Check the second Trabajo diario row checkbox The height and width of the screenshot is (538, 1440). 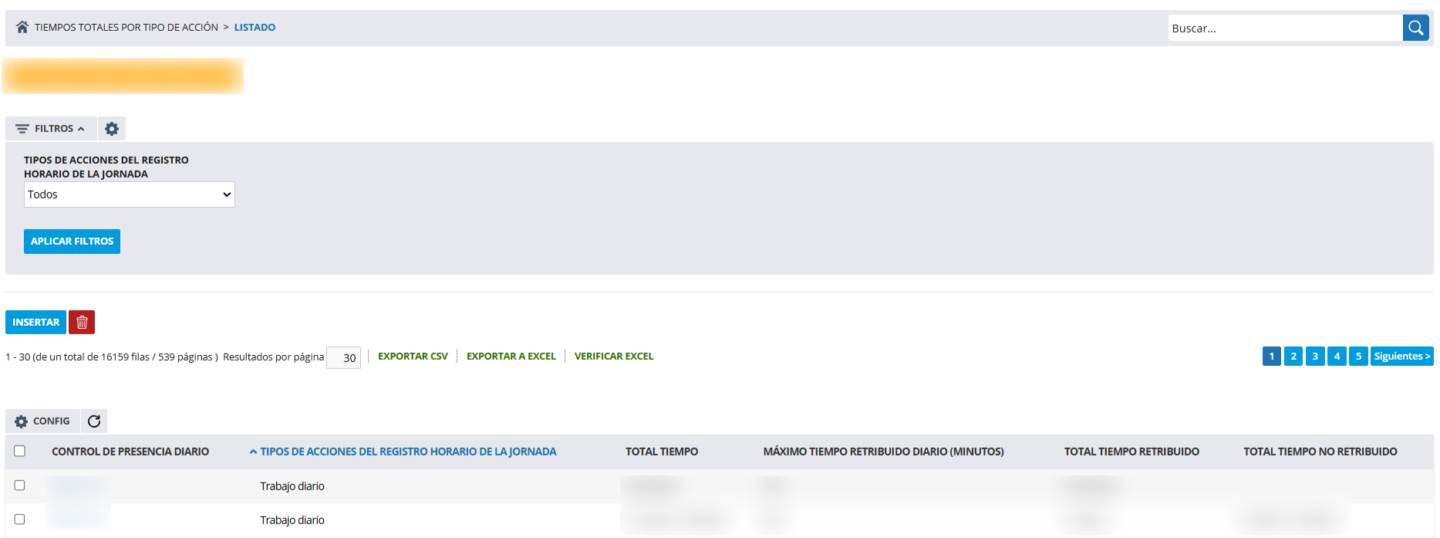point(20,519)
